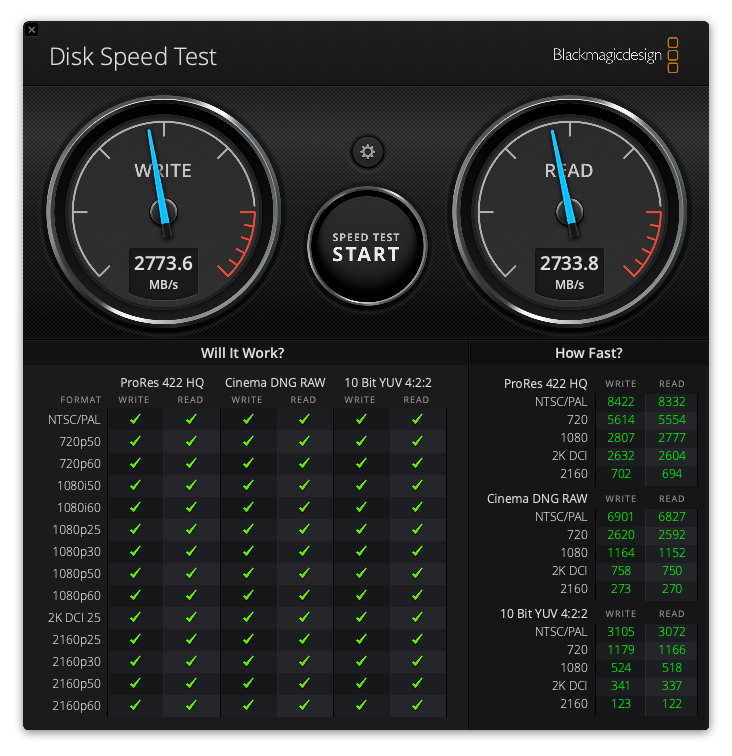The height and width of the screenshot is (756, 732).
Task: Click the Cinema DNG RAW column header in Will It Work
Action: [x=275, y=383]
